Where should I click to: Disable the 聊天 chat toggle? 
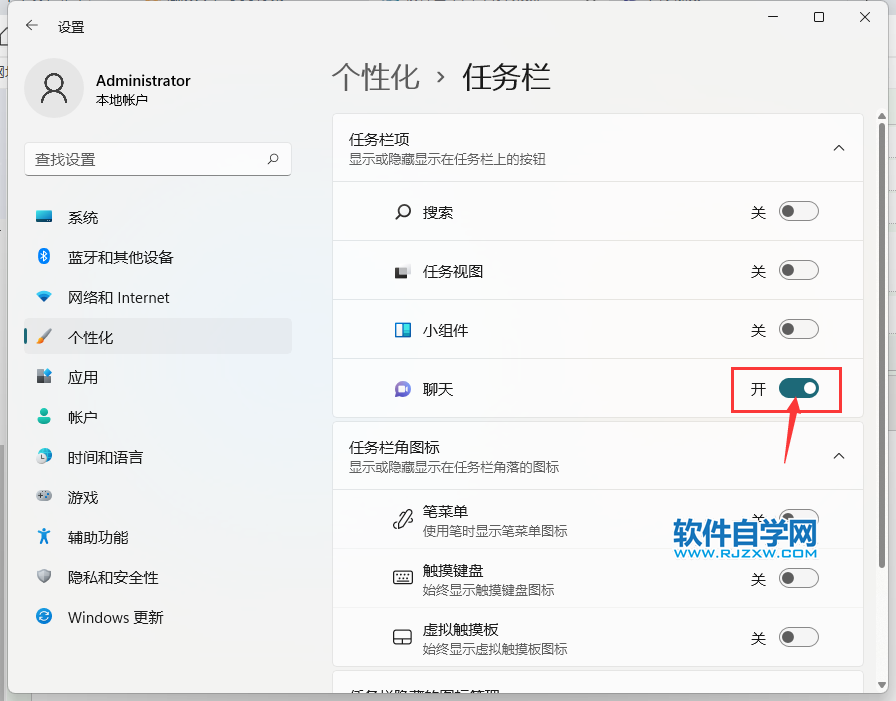(798, 389)
